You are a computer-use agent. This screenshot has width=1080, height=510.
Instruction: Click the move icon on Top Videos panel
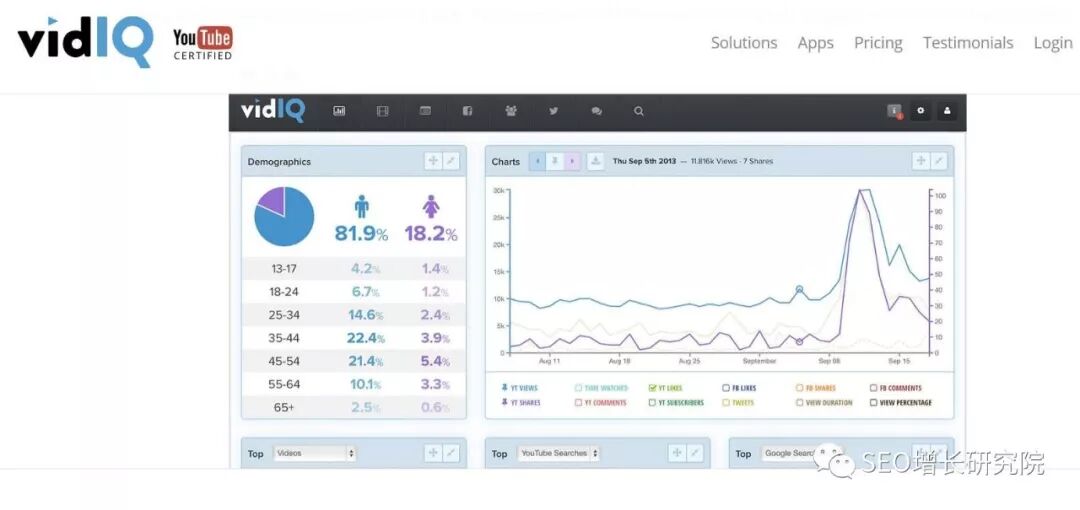(433, 453)
